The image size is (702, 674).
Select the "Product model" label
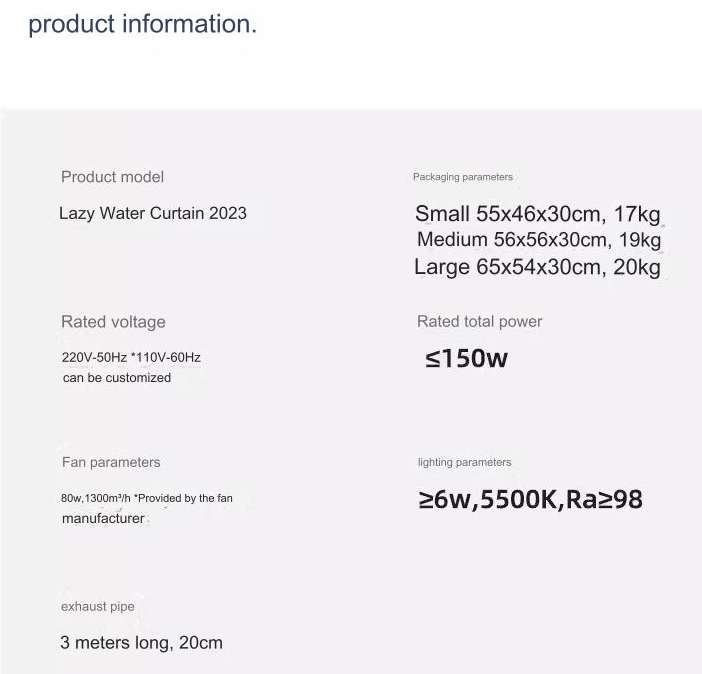click(x=112, y=177)
